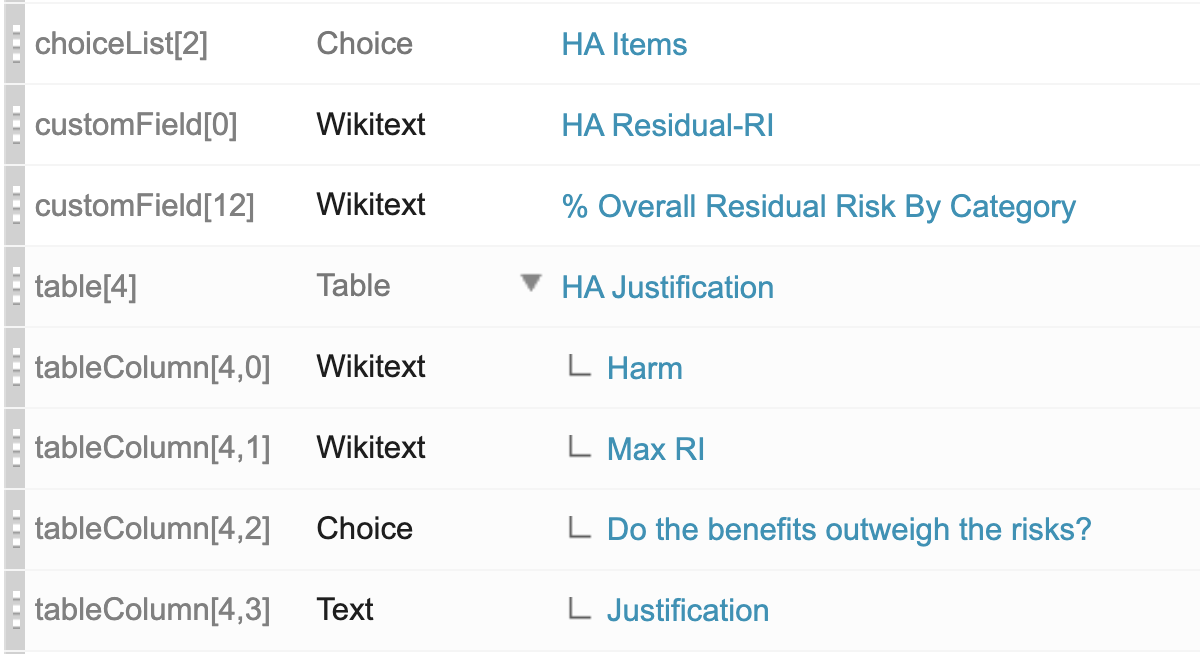The width and height of the screenshot is (1200, 654).
Task: Open Do the benefits outweigh the risks?
Action: [x=848, y=530]
